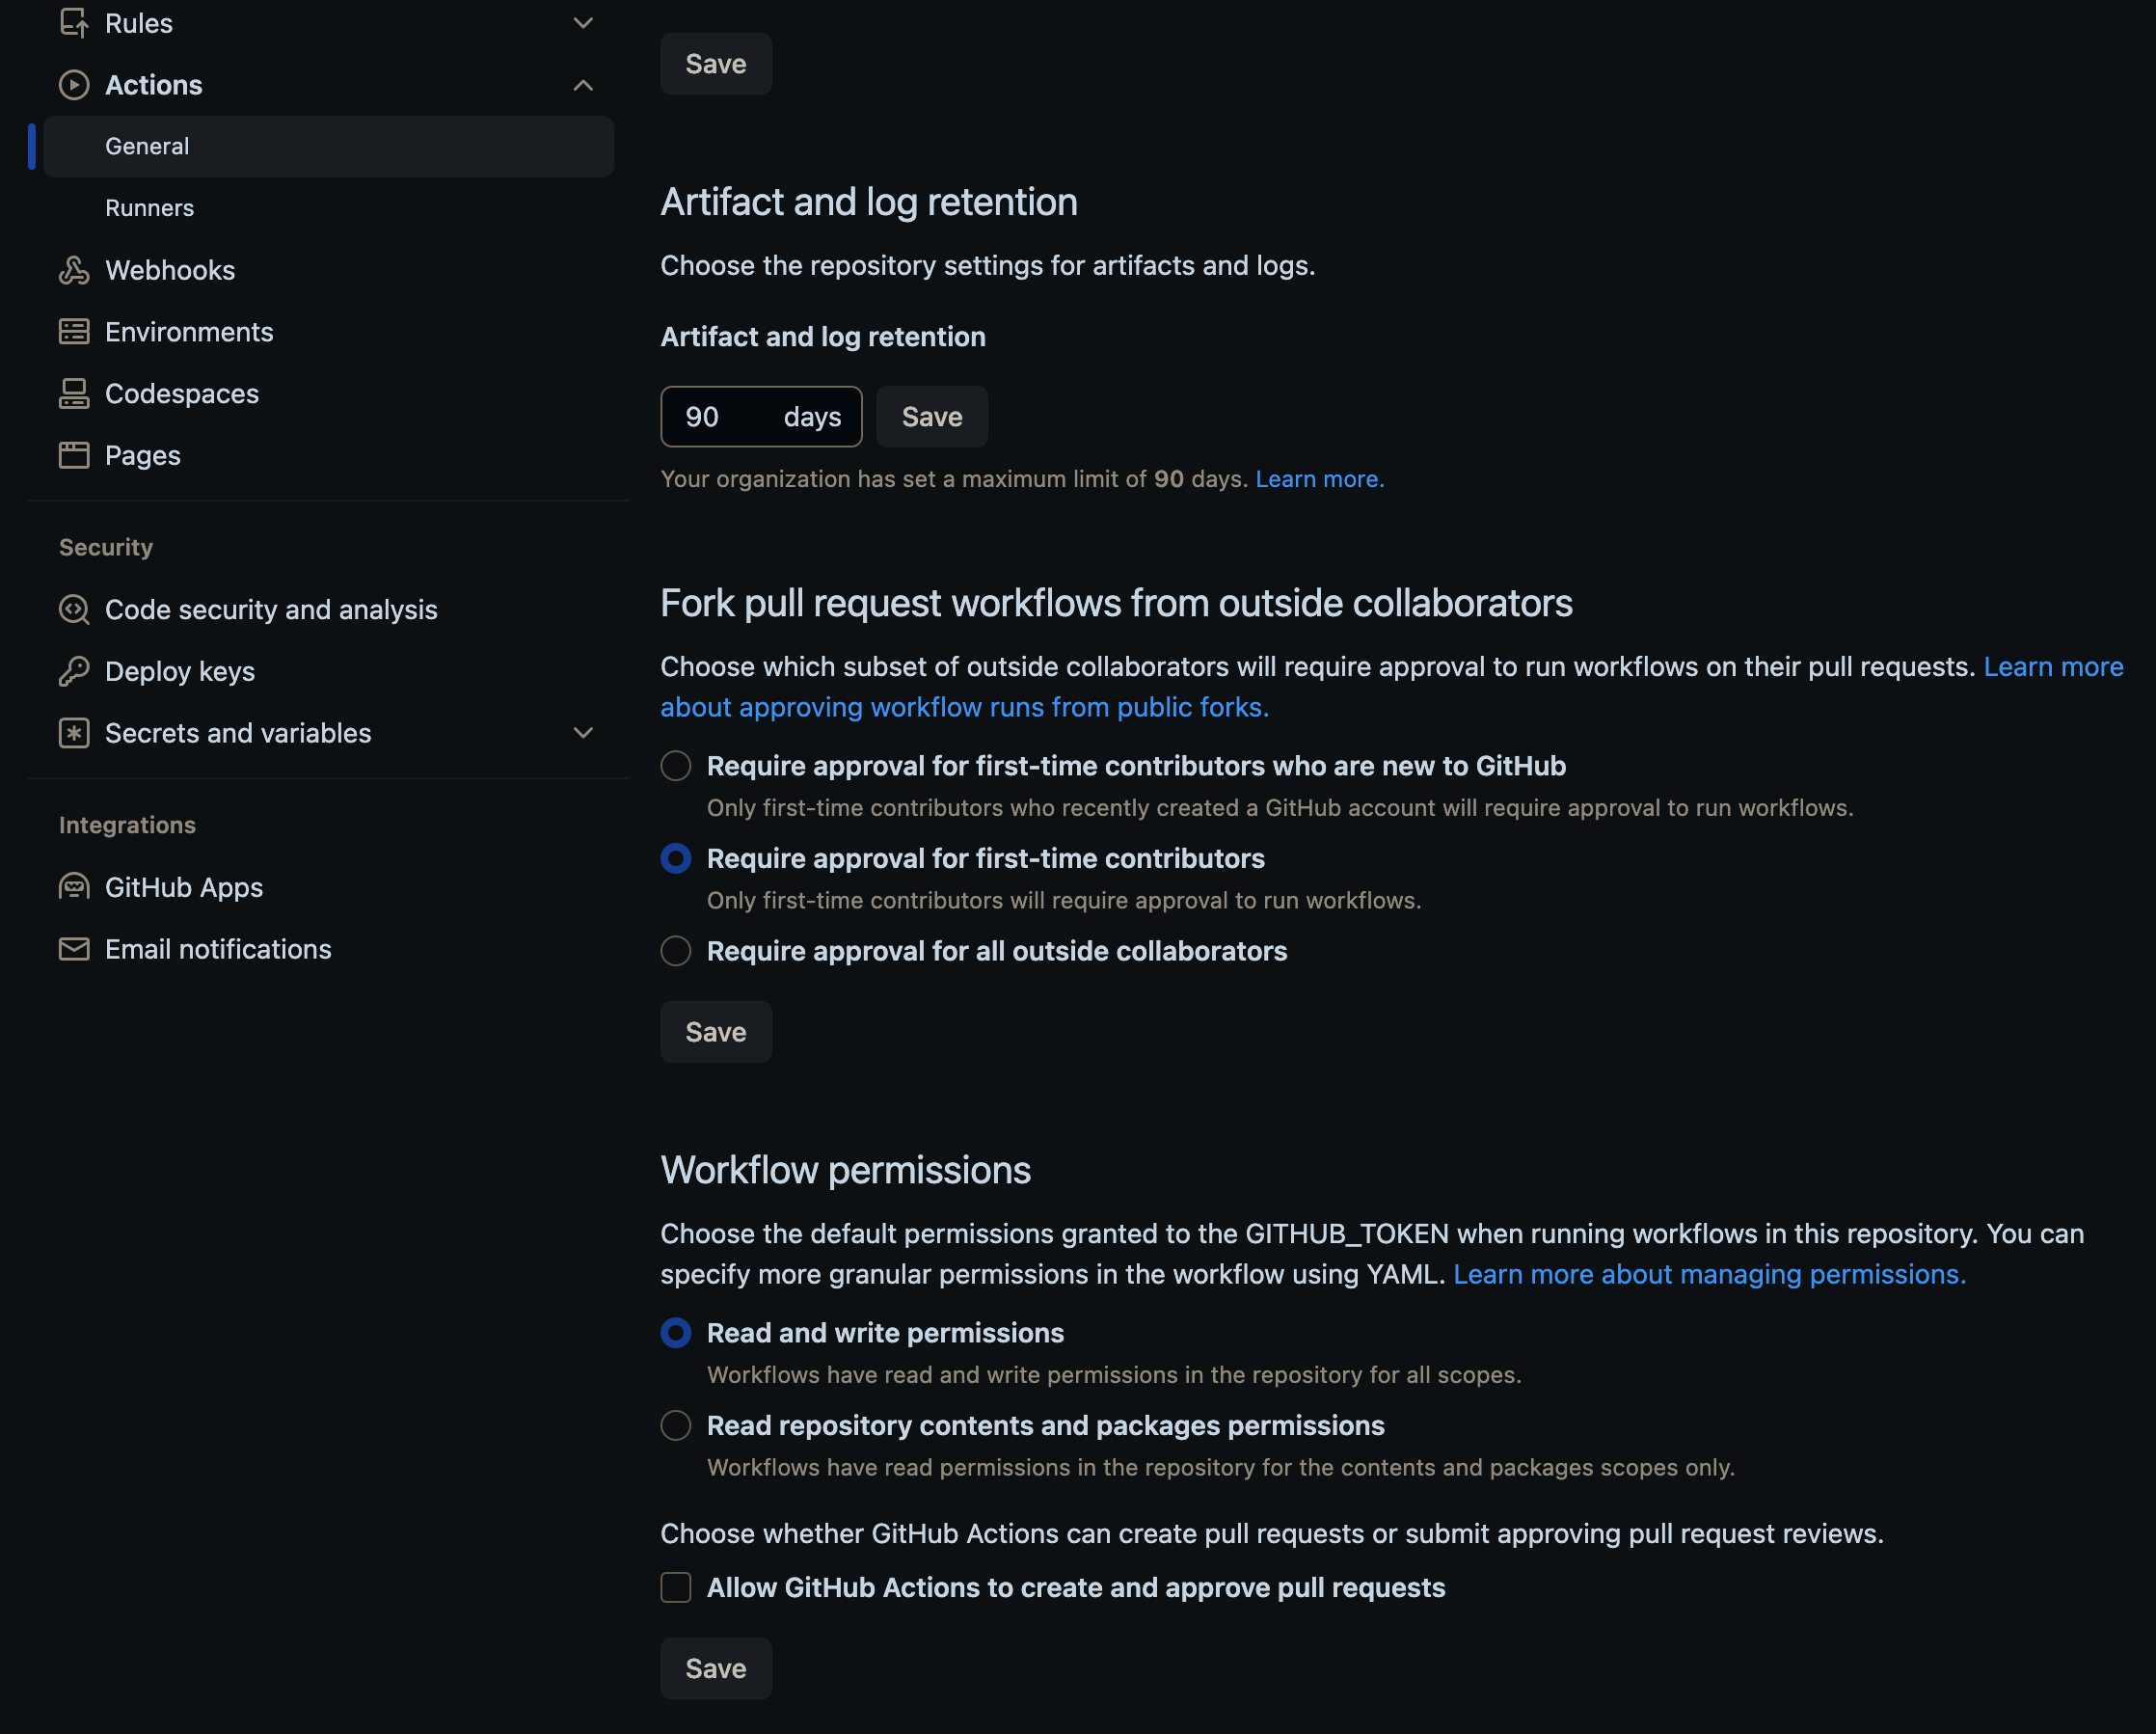Click the Pages icon

pos(74,455)
